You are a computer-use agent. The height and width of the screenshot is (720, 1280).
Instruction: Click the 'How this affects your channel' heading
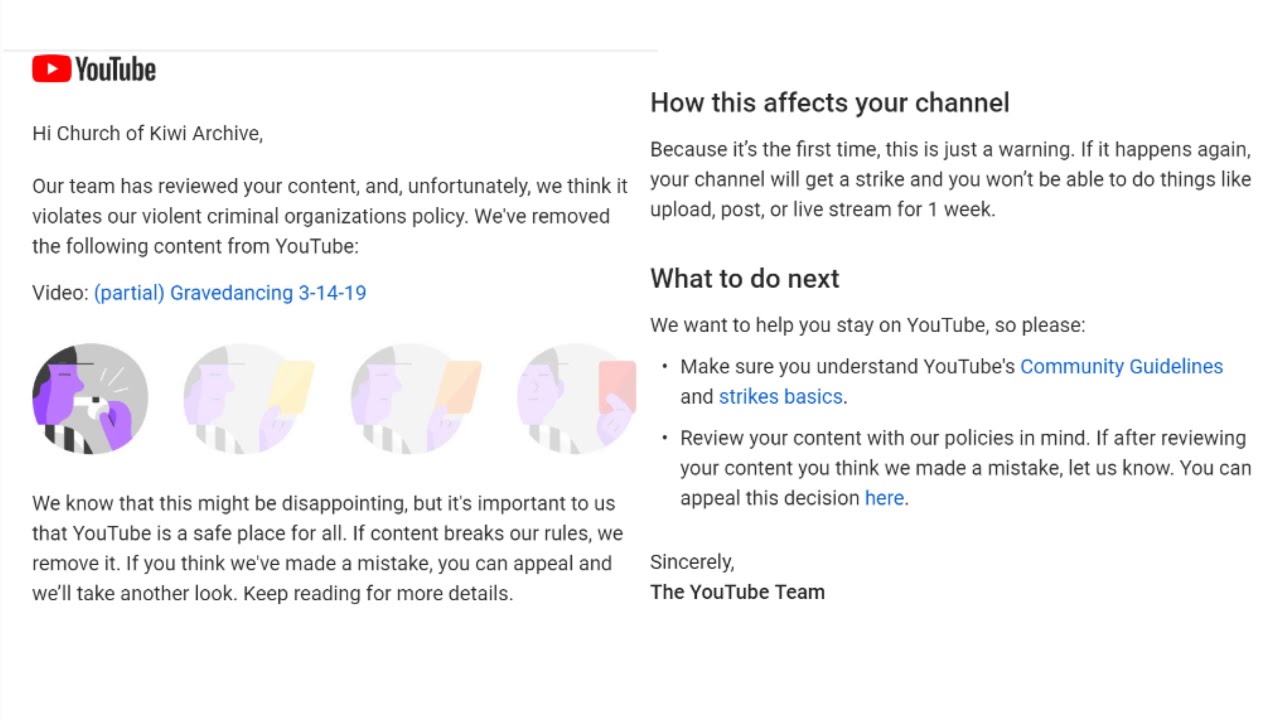[x=830, y=103]
